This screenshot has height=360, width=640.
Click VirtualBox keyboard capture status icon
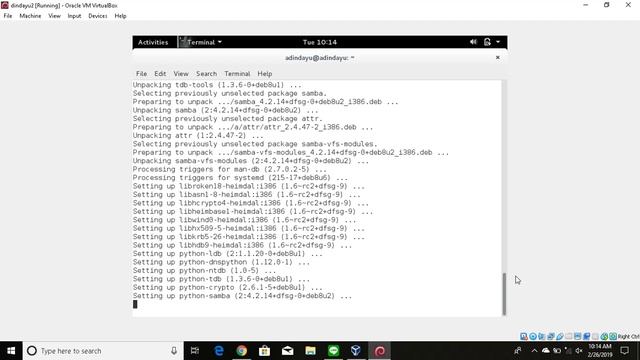[613, 336]
